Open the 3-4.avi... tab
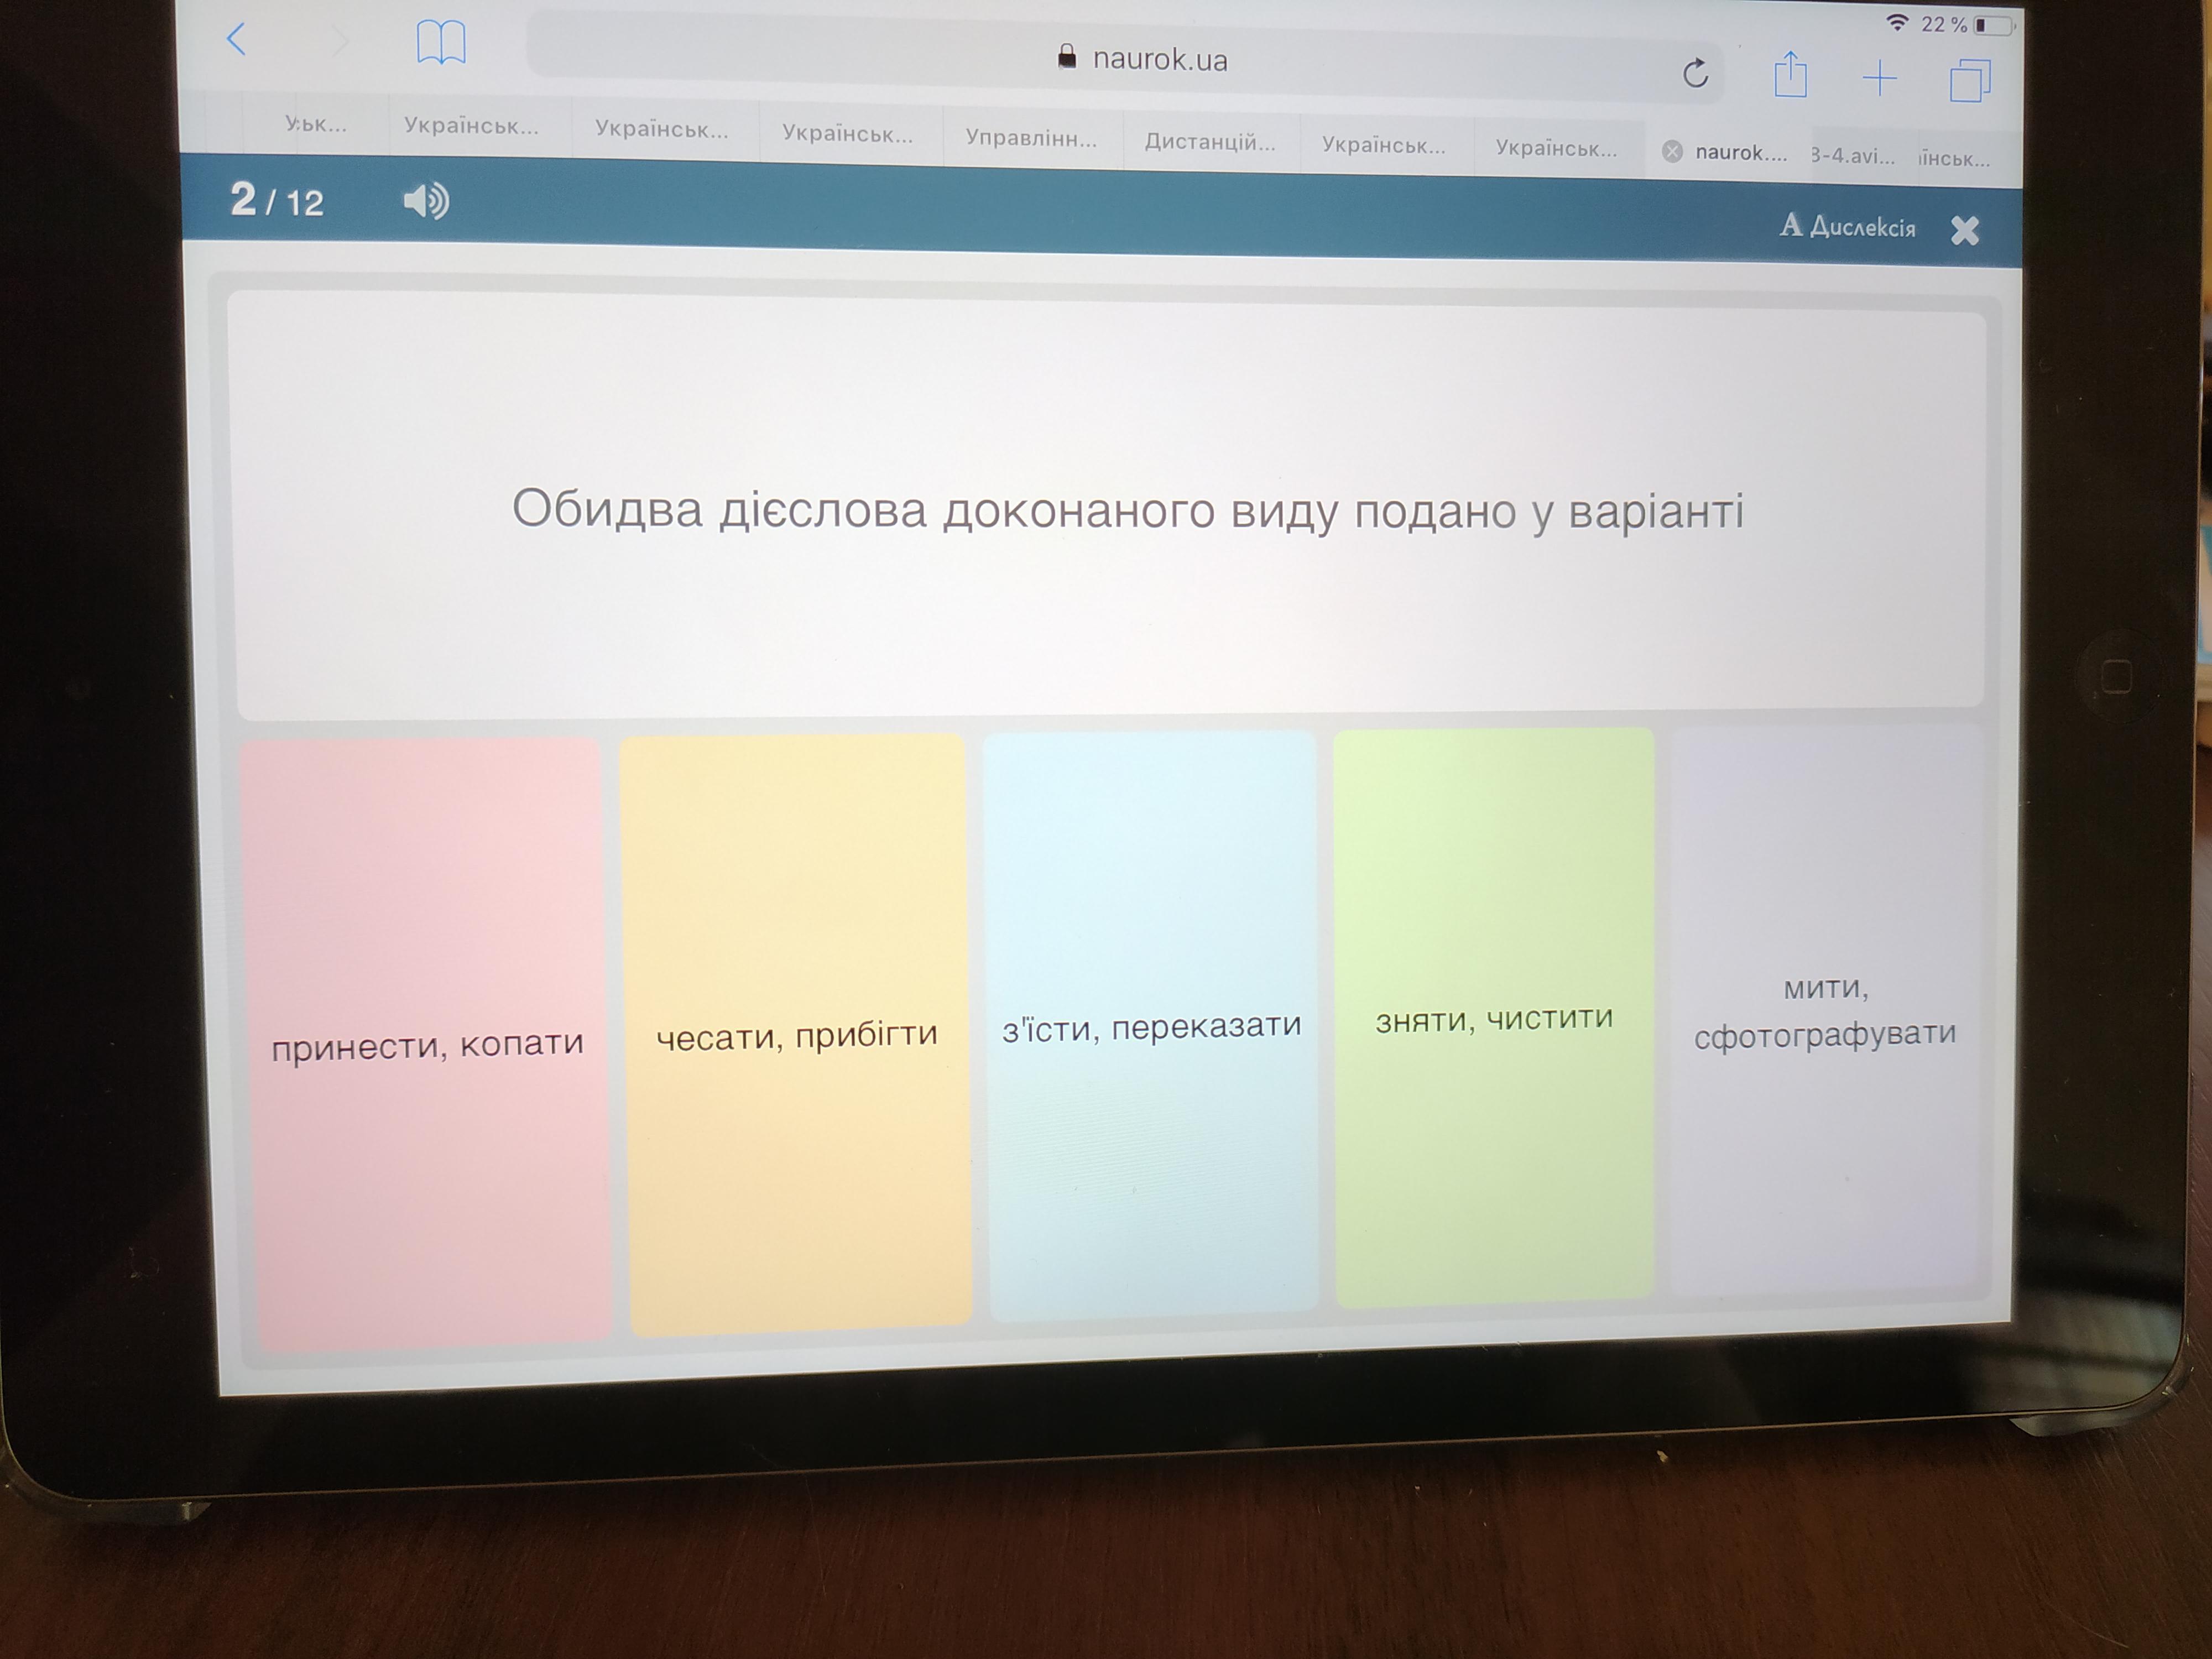2212x1659 pixels. click(1853, 156)
